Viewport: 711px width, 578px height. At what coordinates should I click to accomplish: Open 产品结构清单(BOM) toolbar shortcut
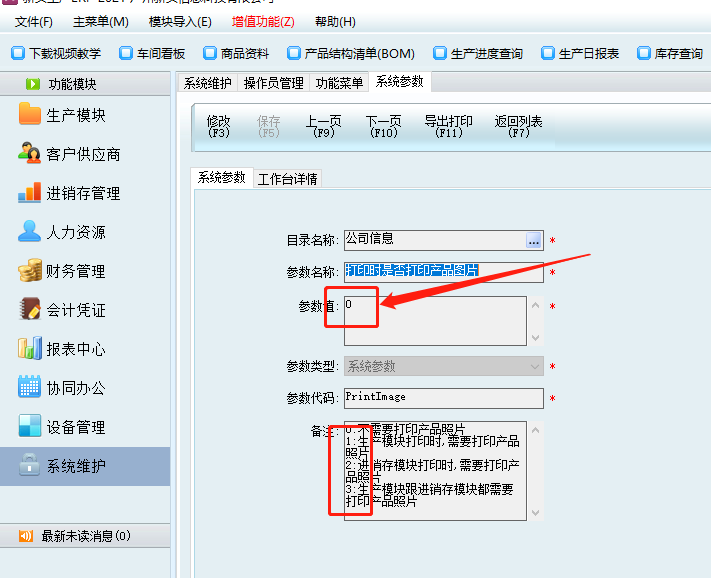pyautogui.click(x=350, y=53)
